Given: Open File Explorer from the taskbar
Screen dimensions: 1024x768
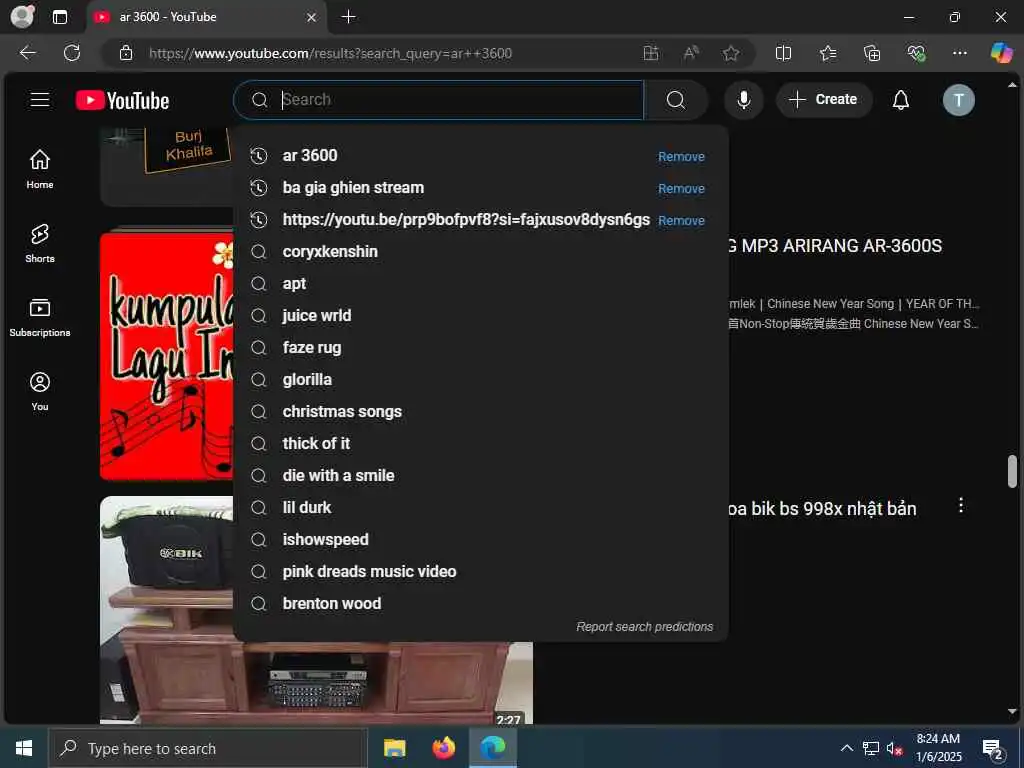Looking at the screenshot, I should pyautogui.click(x=394, y=748).
